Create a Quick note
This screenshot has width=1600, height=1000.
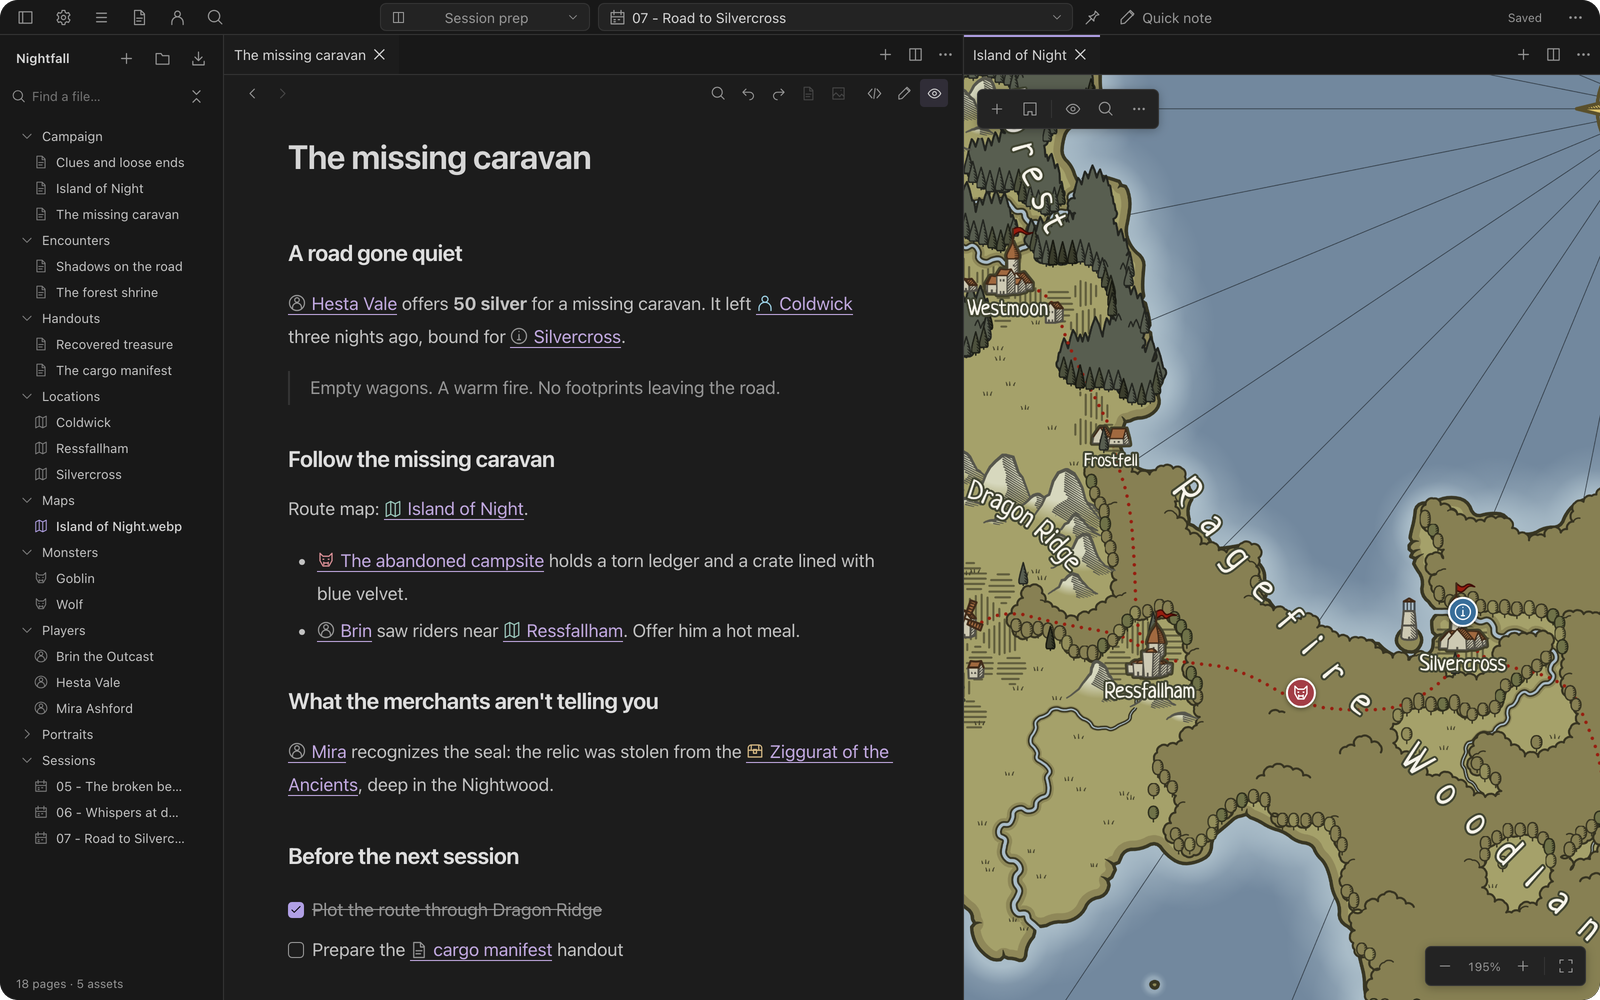(x=1165, y=18)
